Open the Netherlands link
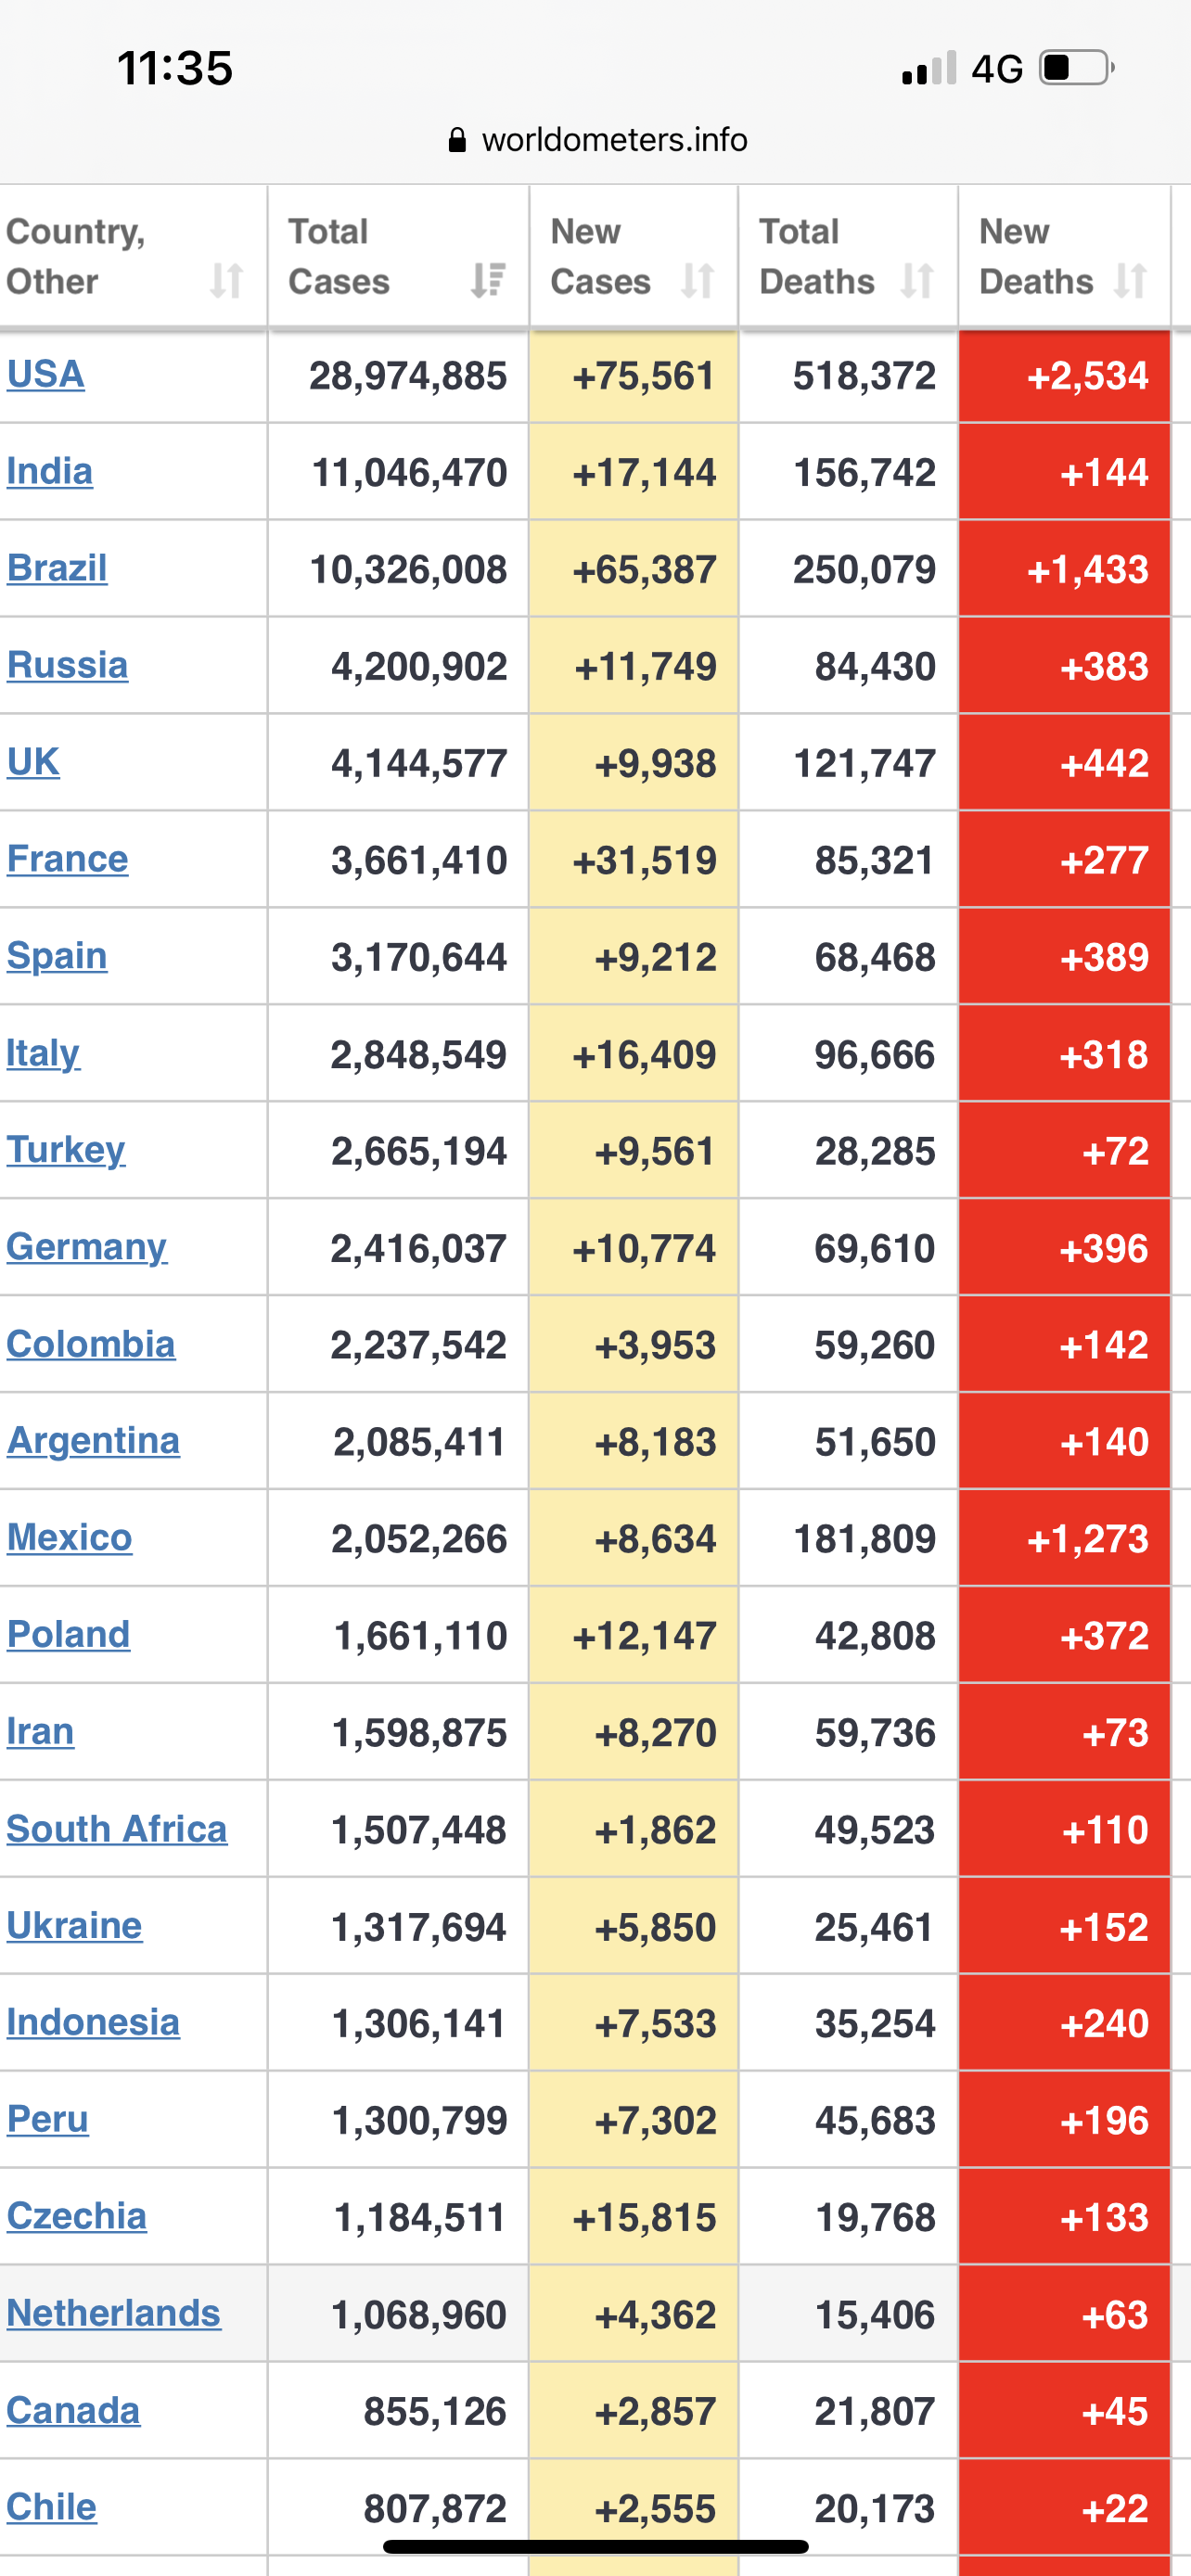 coord(114,2313)
